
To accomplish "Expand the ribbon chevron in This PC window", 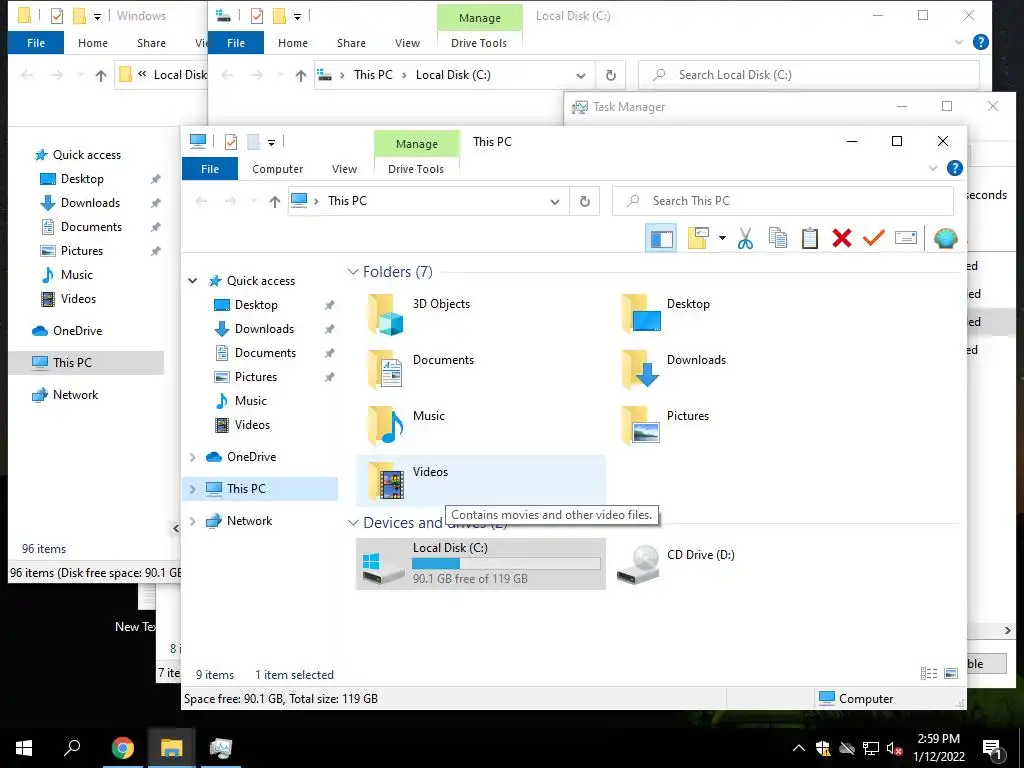I will [933, 168].
